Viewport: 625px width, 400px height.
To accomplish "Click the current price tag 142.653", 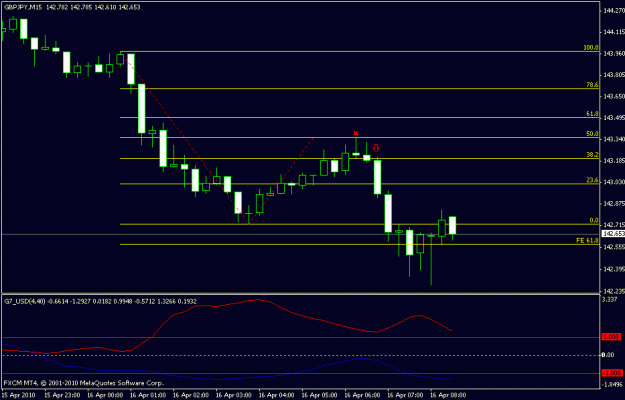I will coord(613,234).
